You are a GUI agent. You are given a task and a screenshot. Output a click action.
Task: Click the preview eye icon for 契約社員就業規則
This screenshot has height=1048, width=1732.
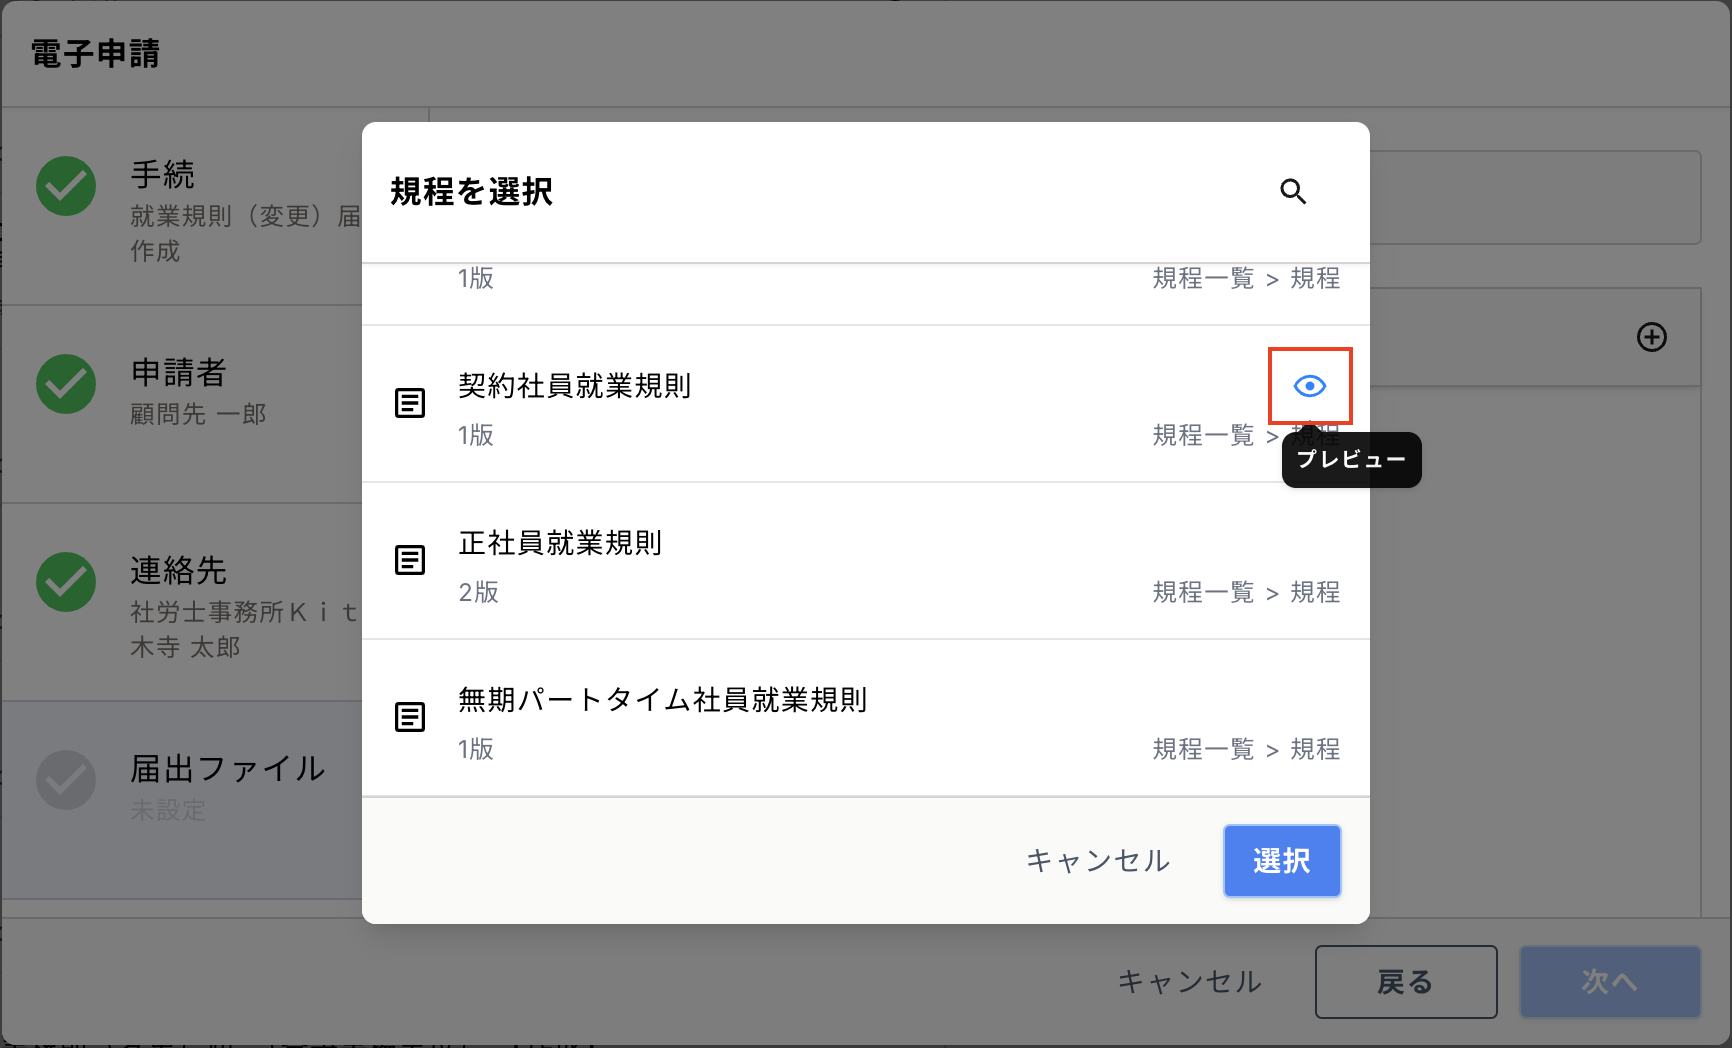[1309, 386]
